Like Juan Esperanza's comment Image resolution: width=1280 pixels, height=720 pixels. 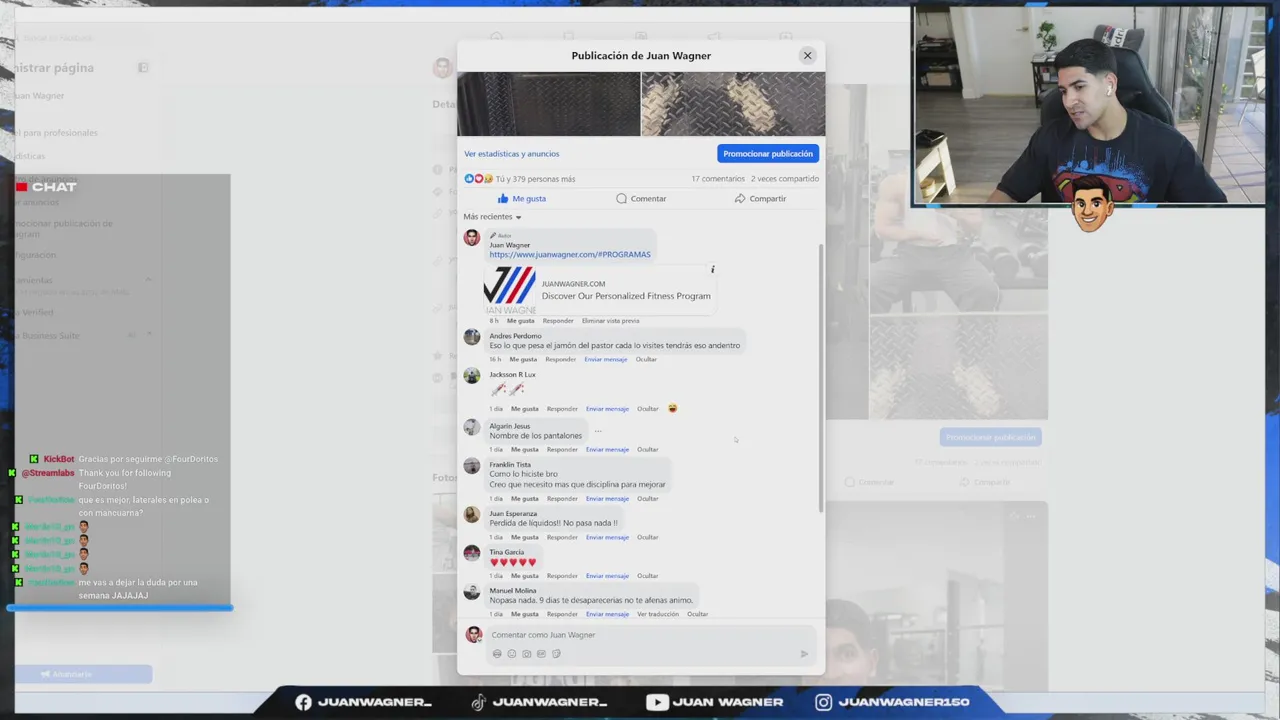[525, 538]
